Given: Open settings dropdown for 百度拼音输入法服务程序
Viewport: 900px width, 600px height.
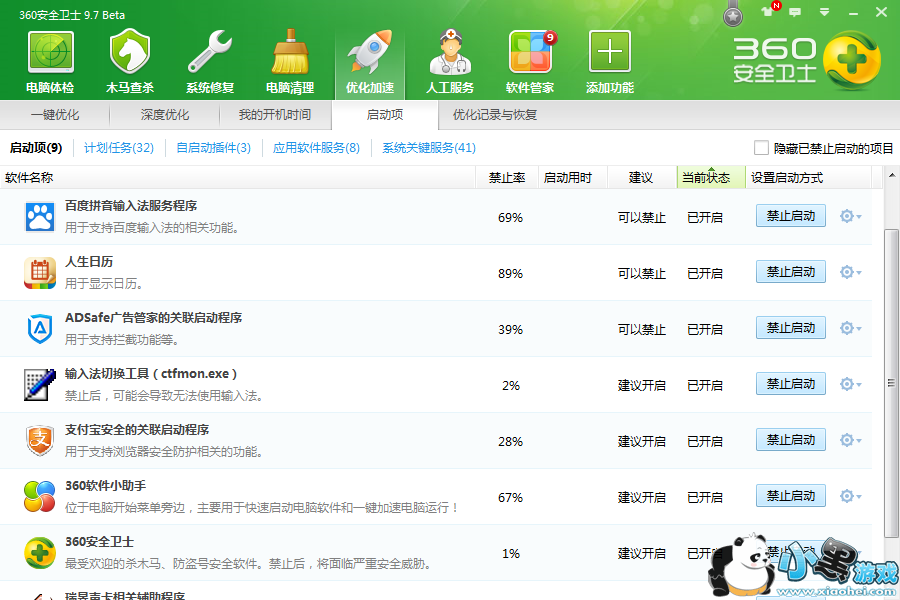Looking at the screenshot, I should 851,217.
